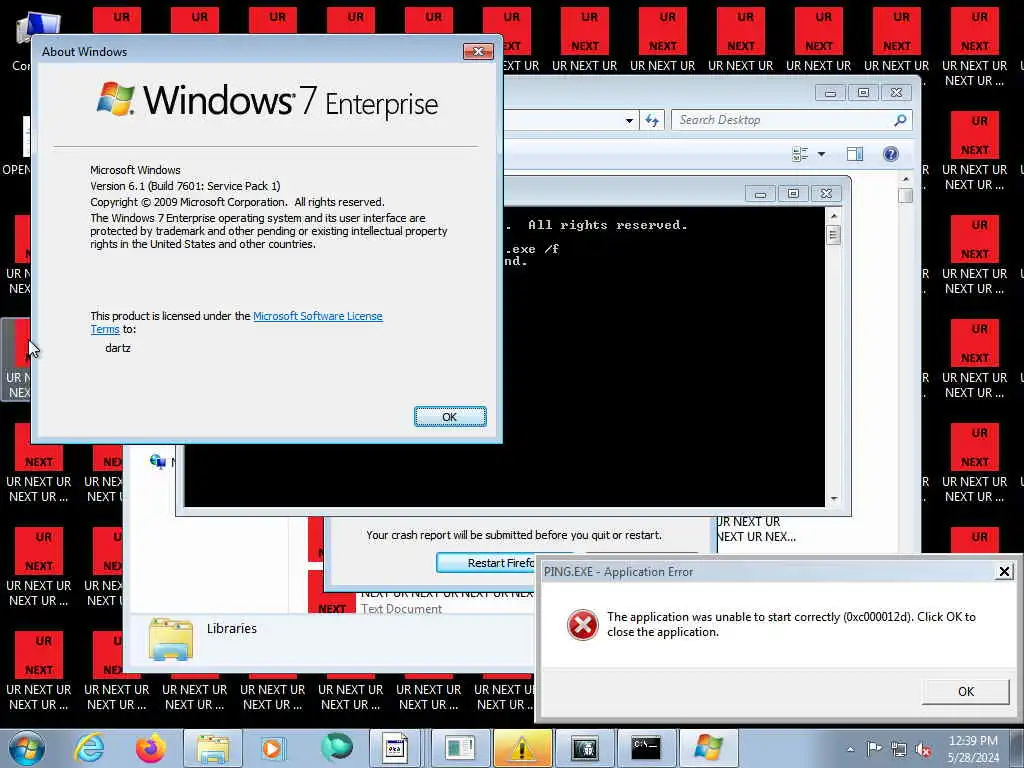Image resolution: width=1024 pixels, height=768 pixels.
Task: Toggle the Explorer preview pane
Action: pos(855,154)
